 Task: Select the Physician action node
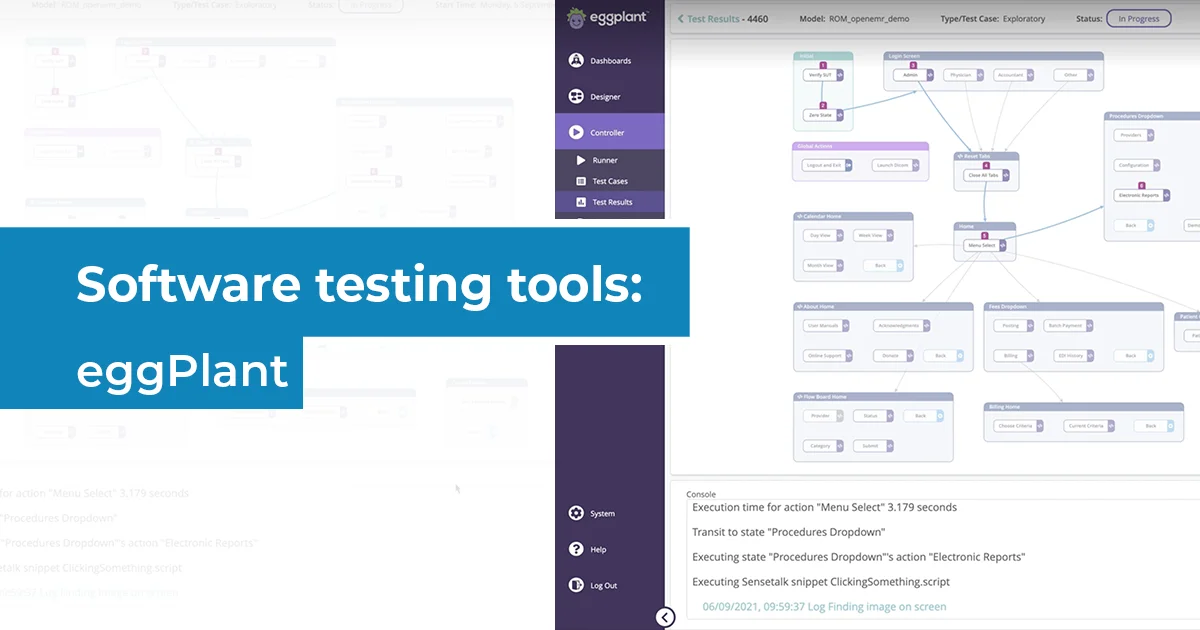pos(965,75)
